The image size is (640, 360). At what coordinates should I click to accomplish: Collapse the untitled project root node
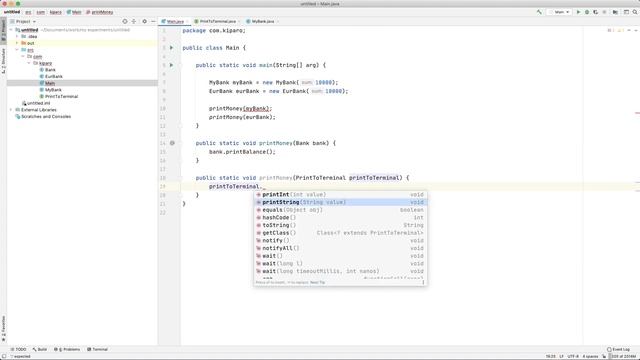(11, 30)
